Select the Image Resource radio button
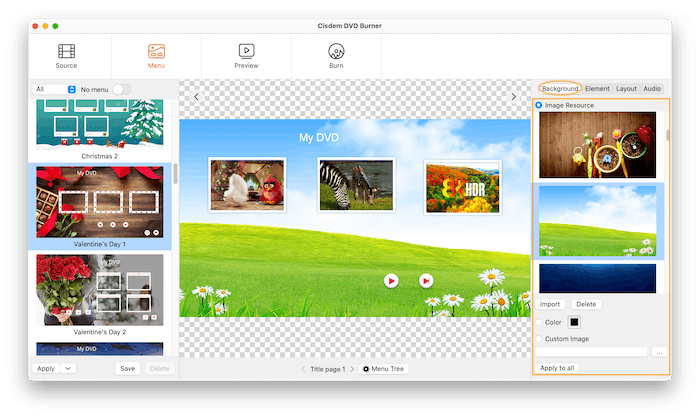The width and height of the screenshot is (700, 418). click(540, 104)
